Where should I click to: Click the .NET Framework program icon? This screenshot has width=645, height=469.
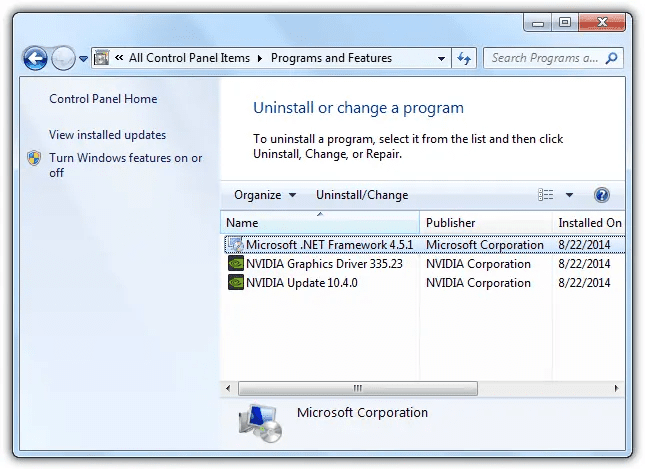pos(236,245)
